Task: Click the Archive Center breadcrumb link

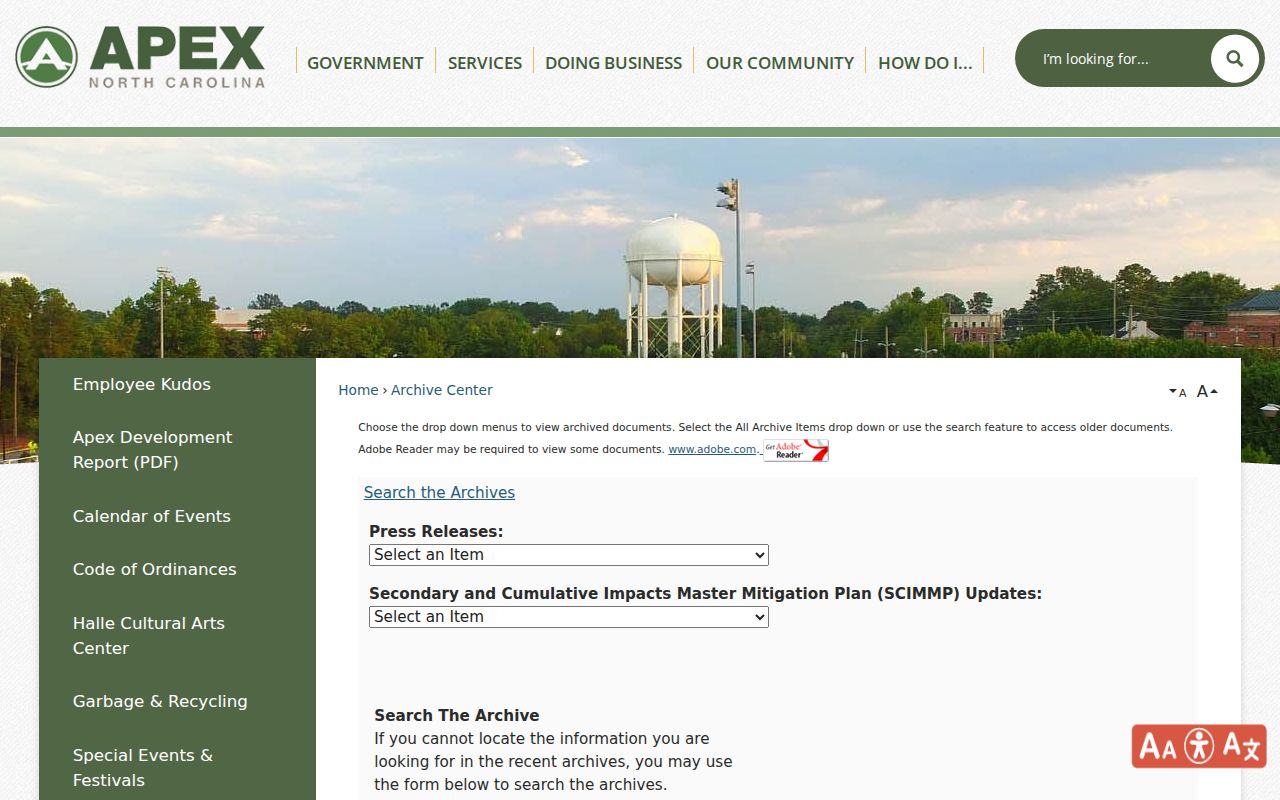Action: (442, 390)
